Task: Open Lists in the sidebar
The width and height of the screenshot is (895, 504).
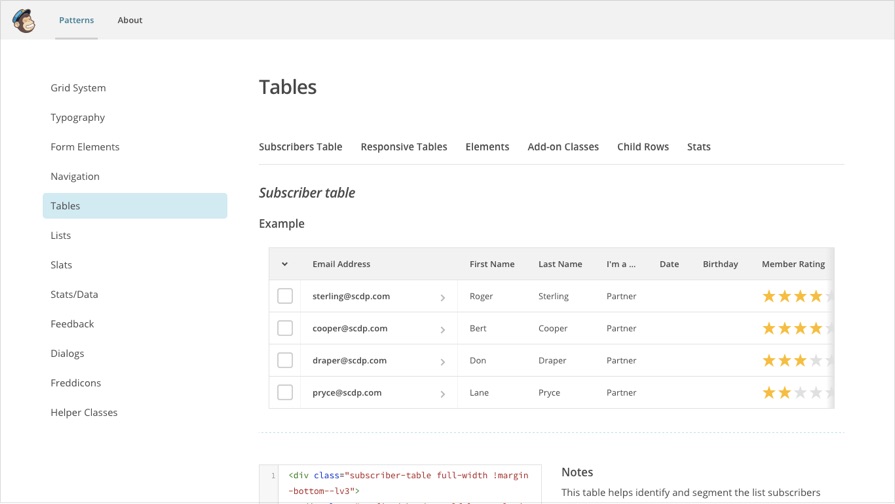Action: click(61, 235)
